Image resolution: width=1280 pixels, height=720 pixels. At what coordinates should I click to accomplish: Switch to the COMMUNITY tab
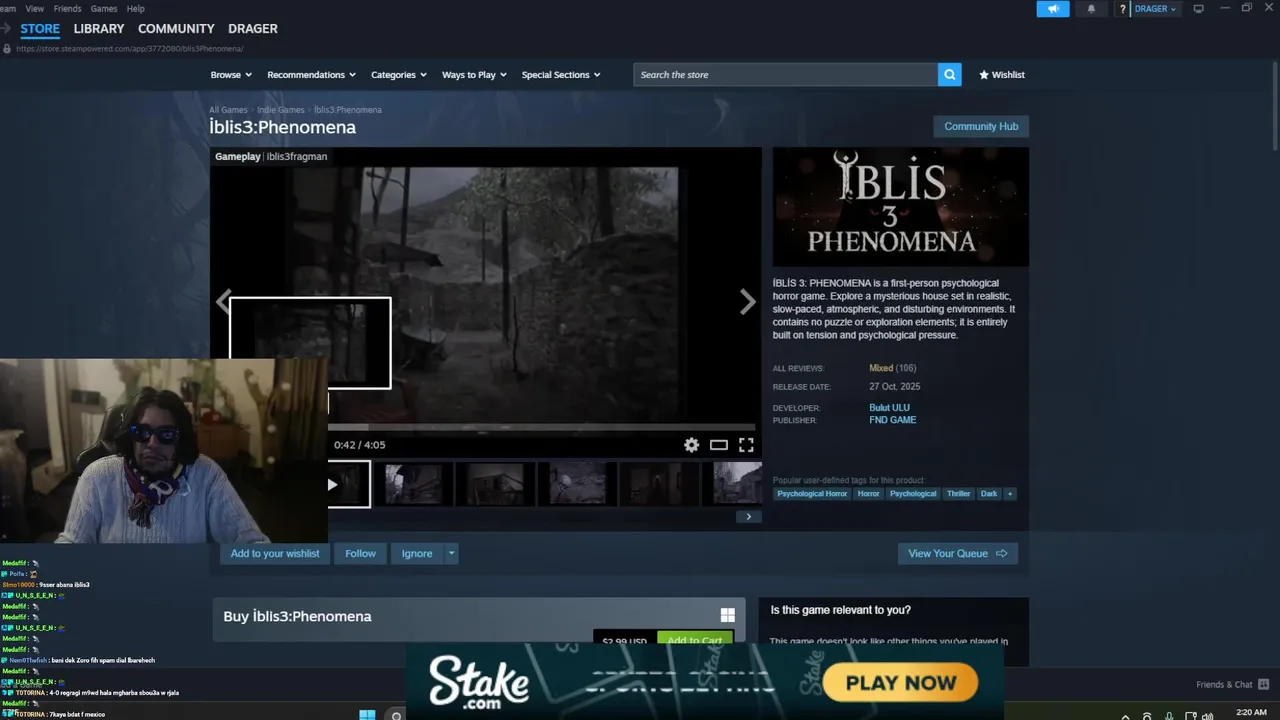(176, 29)
